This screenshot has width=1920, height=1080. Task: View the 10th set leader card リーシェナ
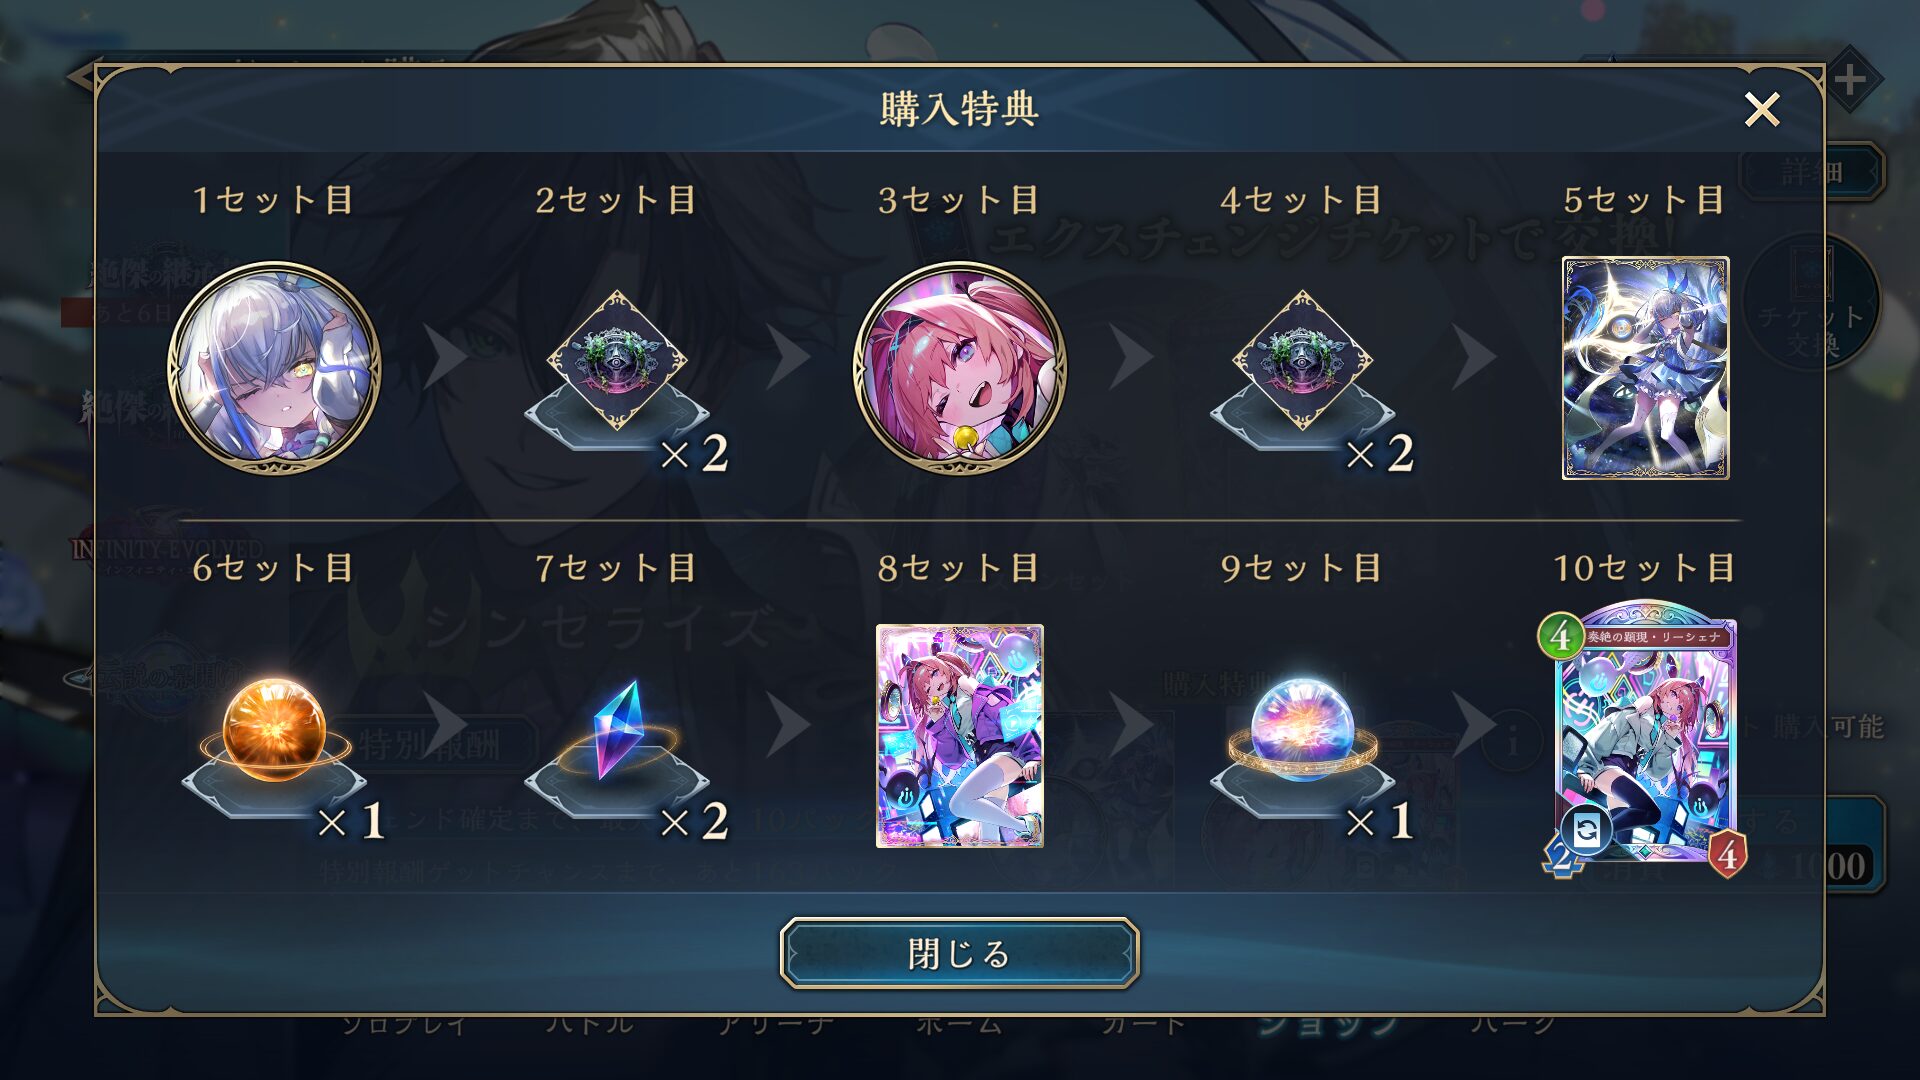[1644, 740]
